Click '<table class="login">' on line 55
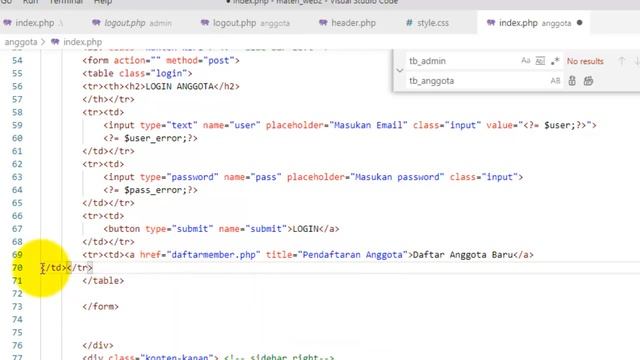Screen dimensions: 640x360 tap(137, 73)
